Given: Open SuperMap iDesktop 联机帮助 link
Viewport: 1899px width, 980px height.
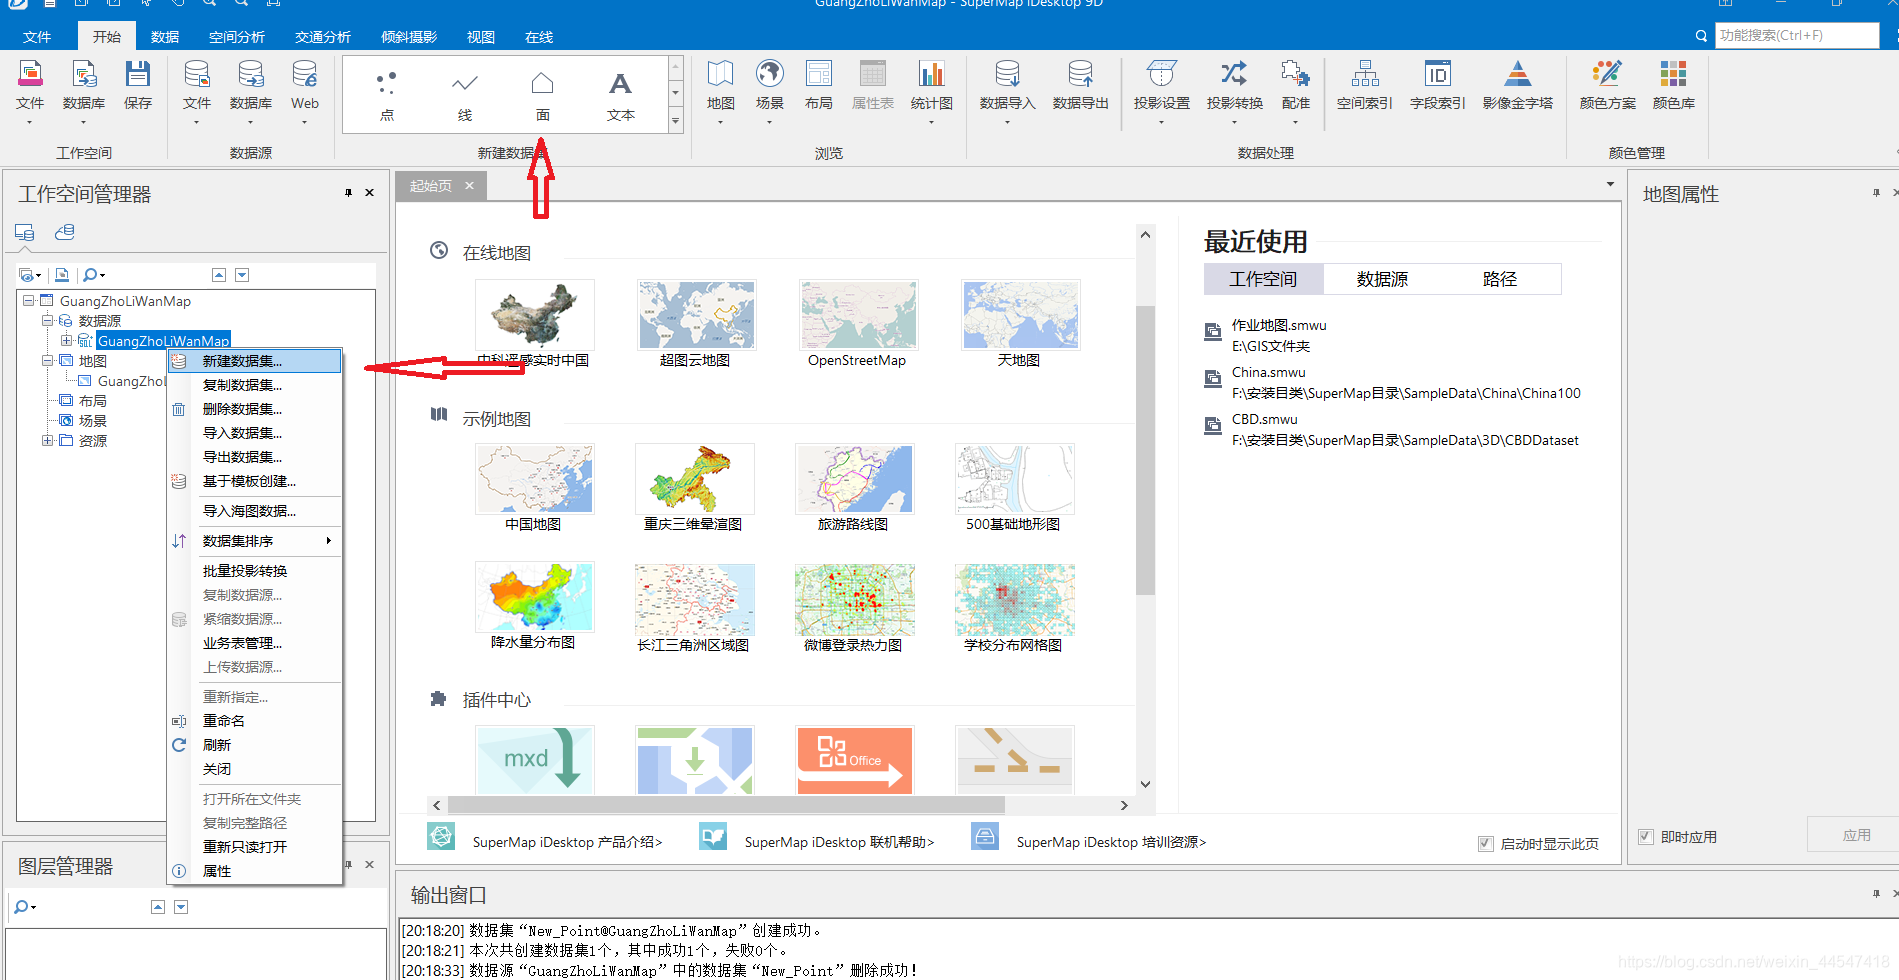Looking at the screenshot, I should click(x=839, y=842).
